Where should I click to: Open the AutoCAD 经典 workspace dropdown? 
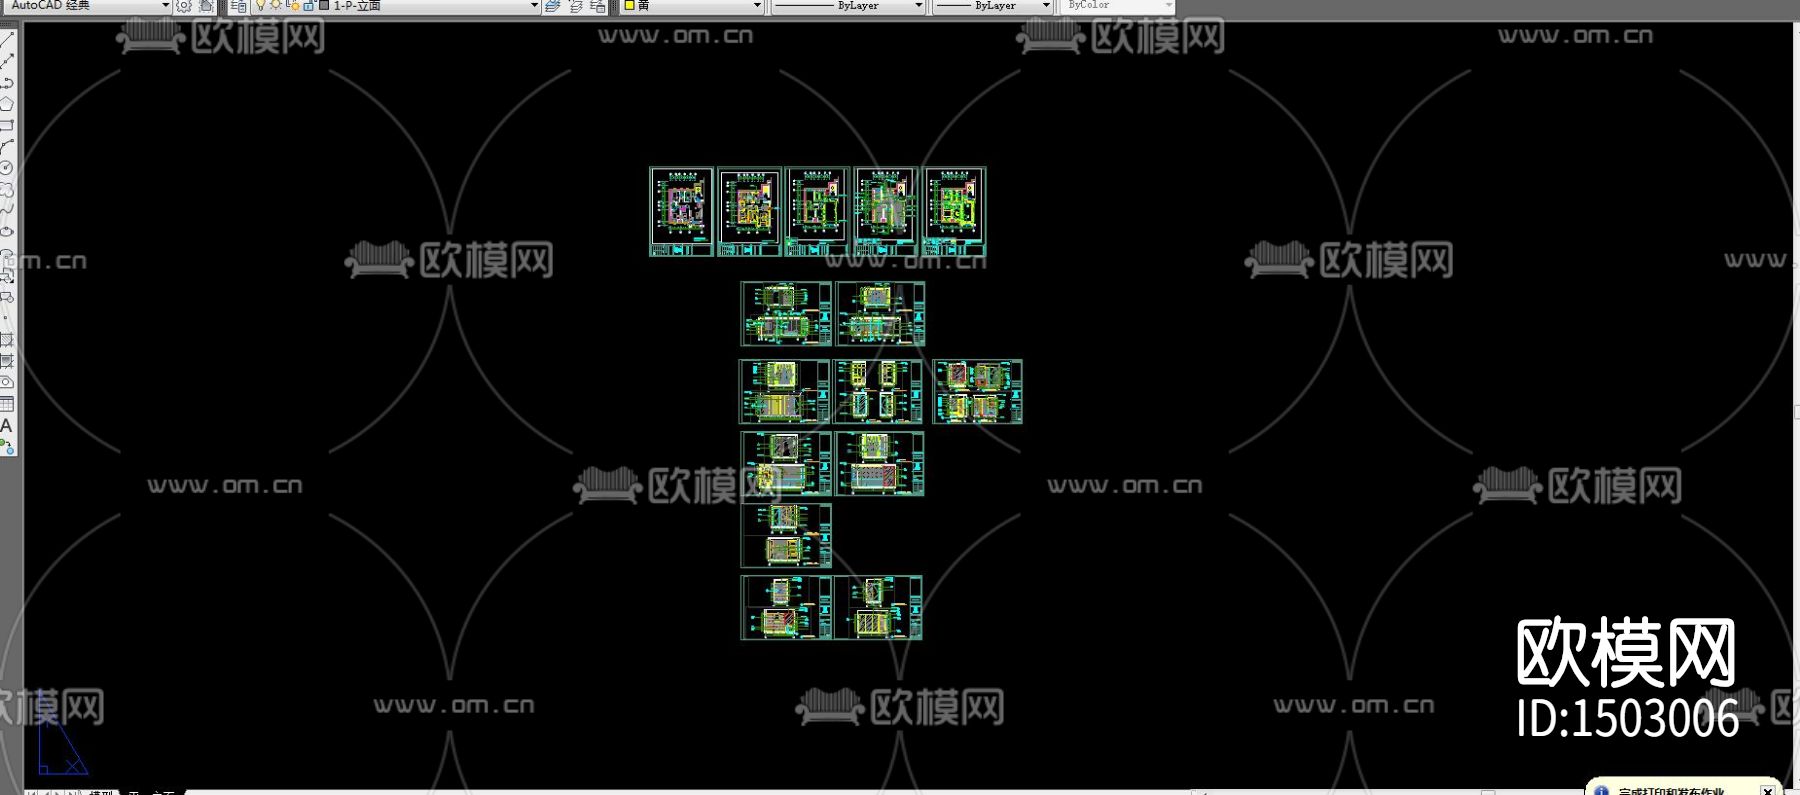click(x=166, y=6)
